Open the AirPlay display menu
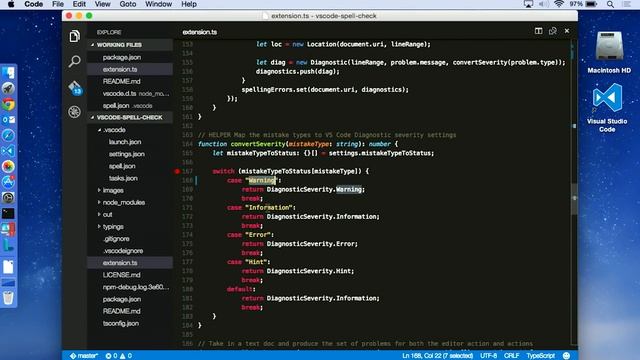This screenshot has width=640, height=360. tap(528, 4)
